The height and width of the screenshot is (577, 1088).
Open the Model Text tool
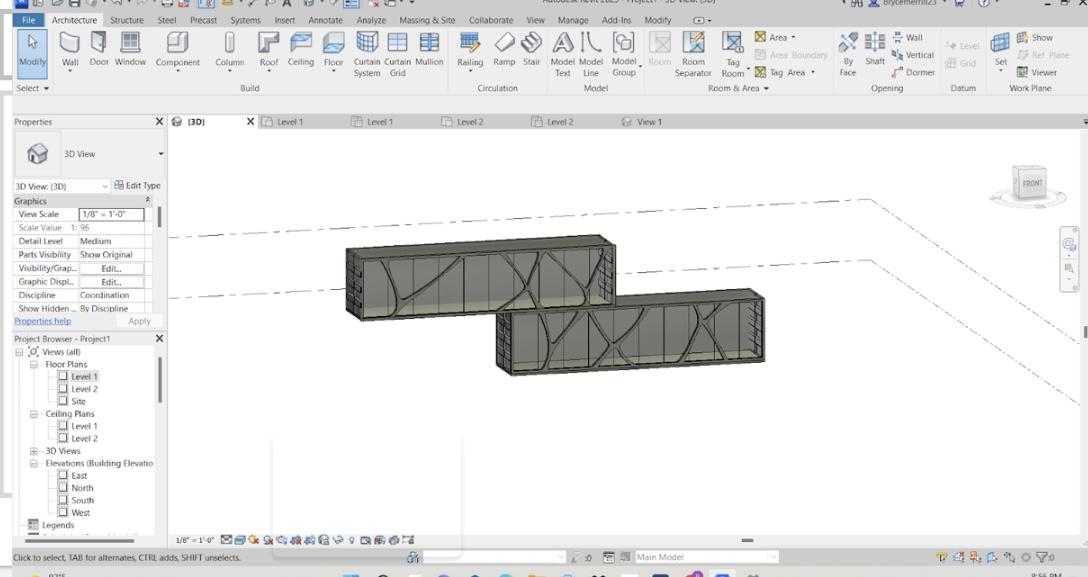click(563, 54)
